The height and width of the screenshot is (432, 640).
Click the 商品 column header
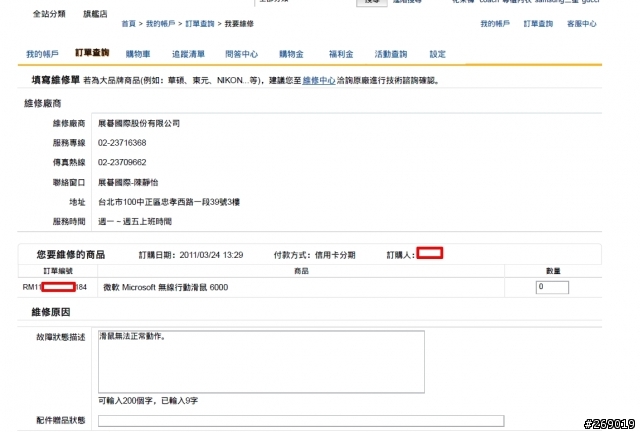301,271
